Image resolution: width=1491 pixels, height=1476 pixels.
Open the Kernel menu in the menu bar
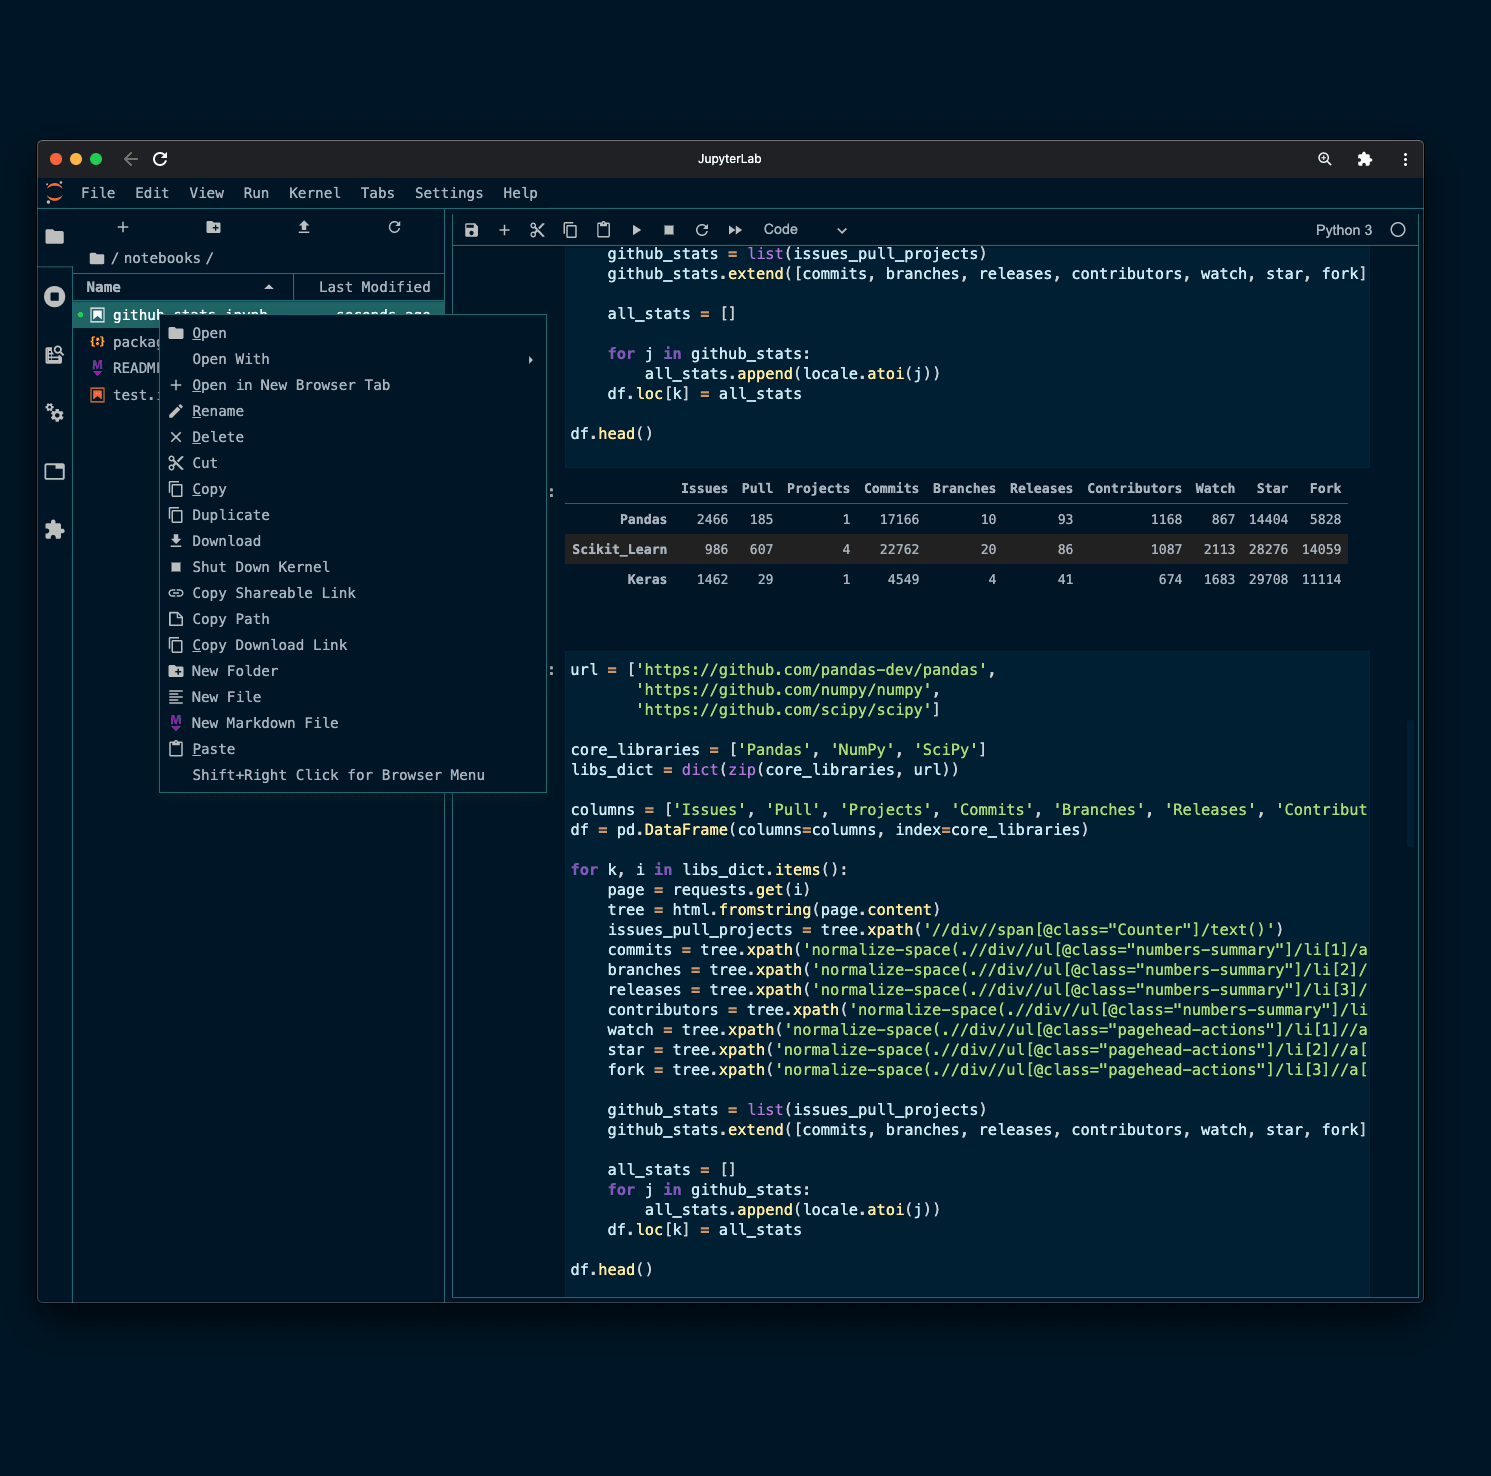(x=314, y=192)
